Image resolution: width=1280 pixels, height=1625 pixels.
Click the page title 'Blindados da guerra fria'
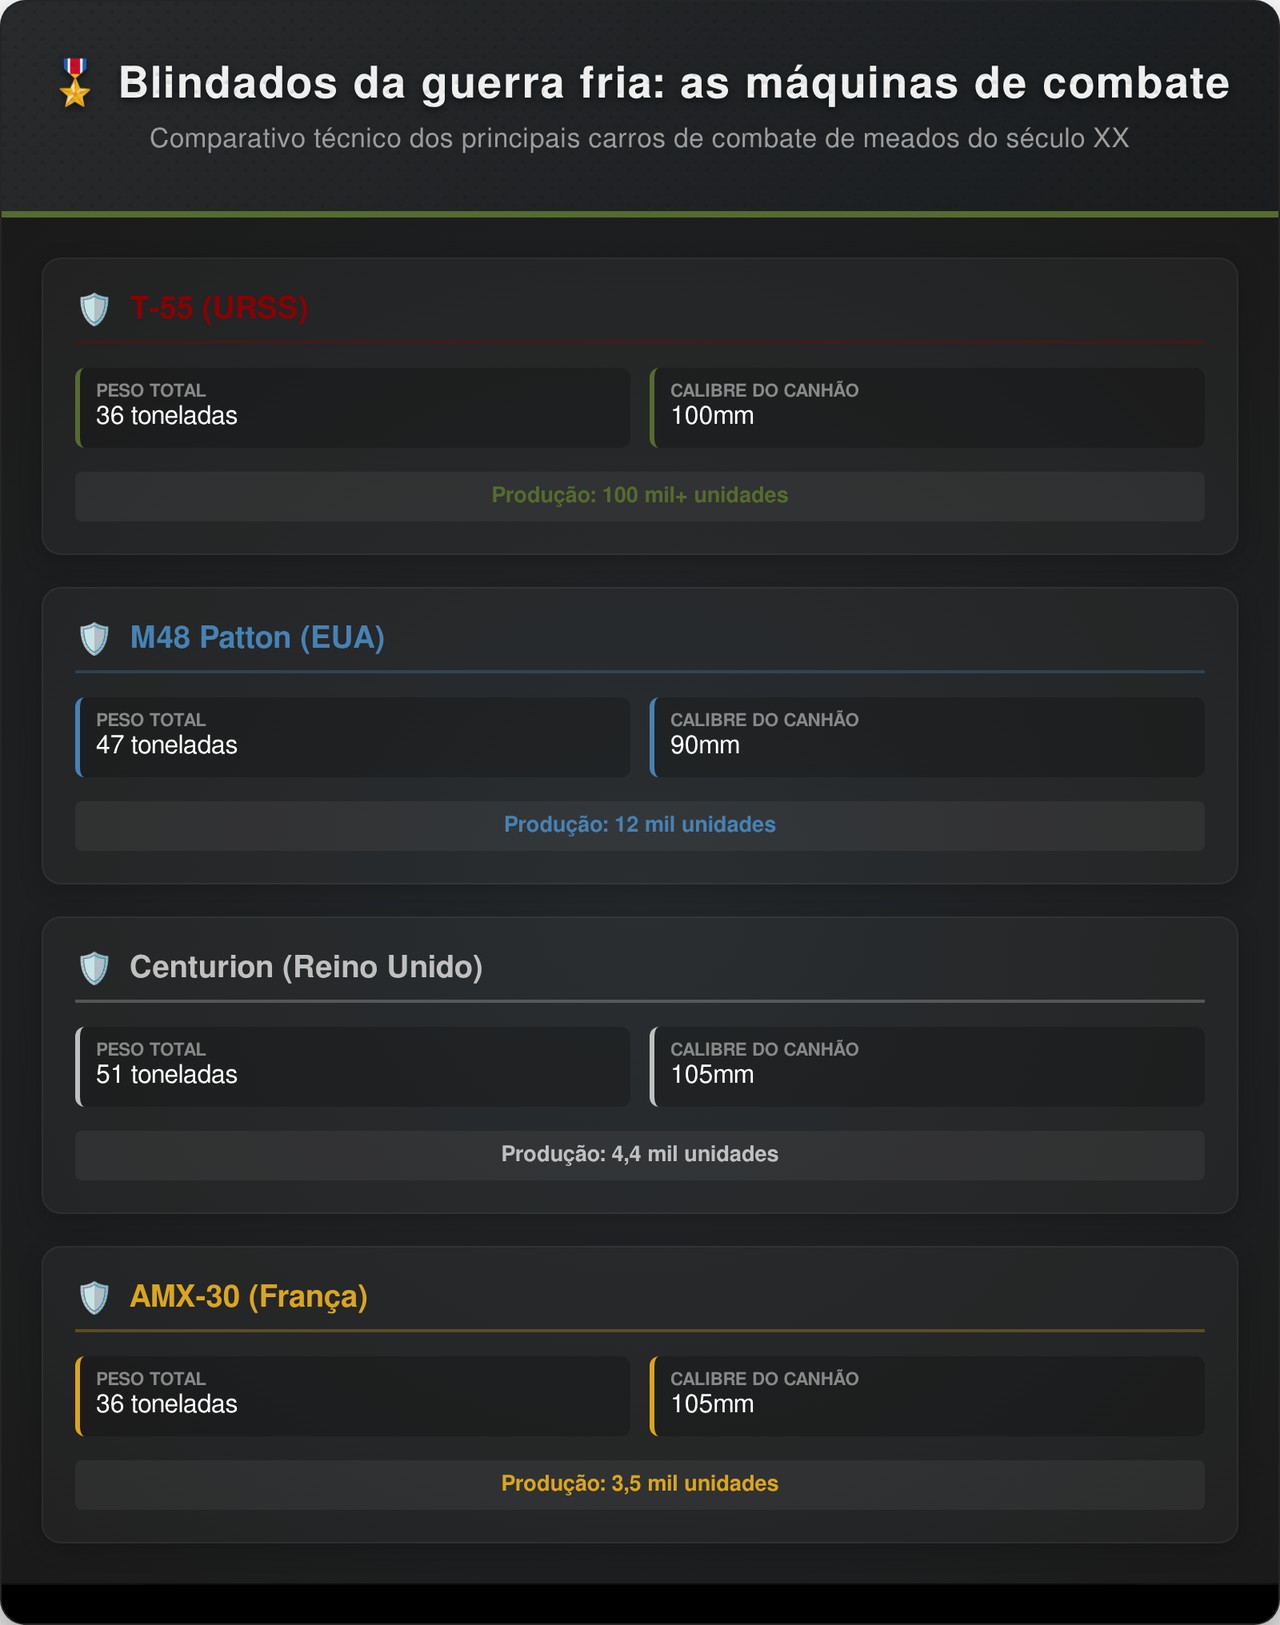tap(673, 83)
